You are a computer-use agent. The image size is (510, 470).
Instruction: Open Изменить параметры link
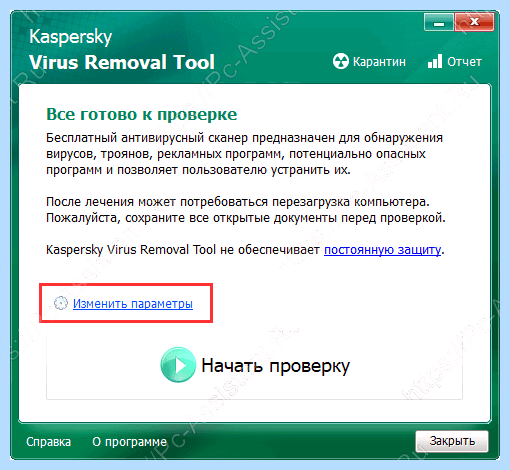point(133,304)
